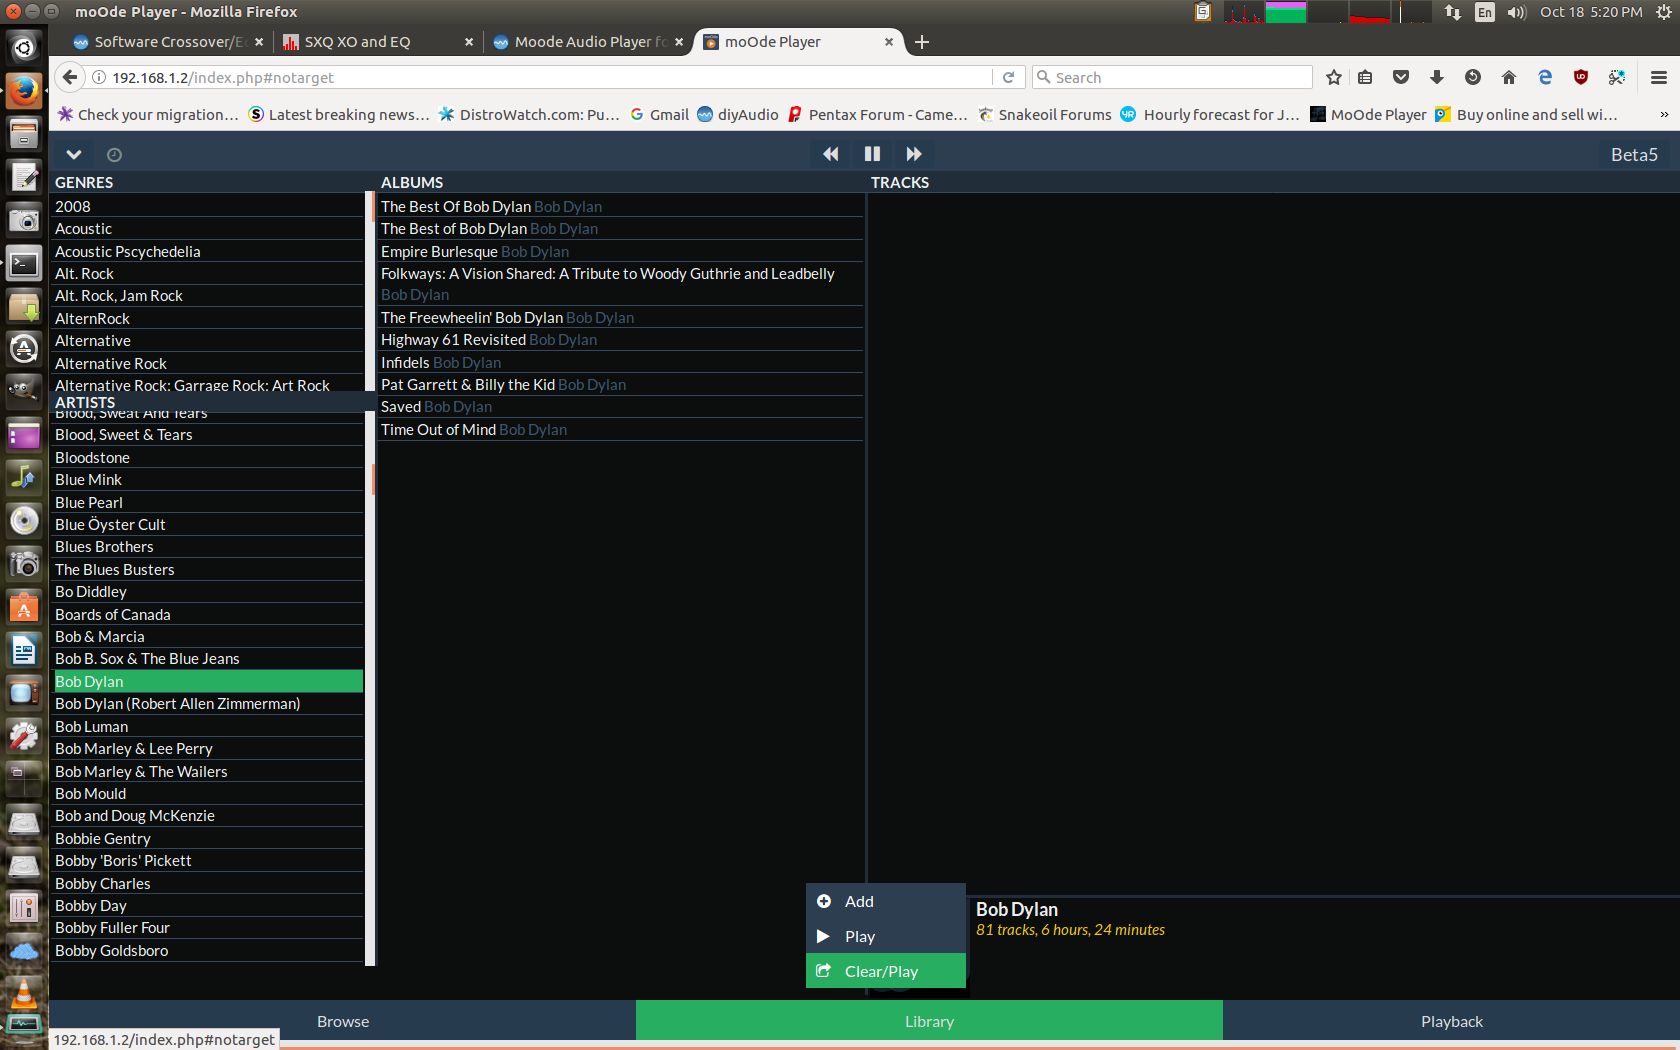Select artist Boards of Canada
The image size is (1680, 1050).
point(207,614)
